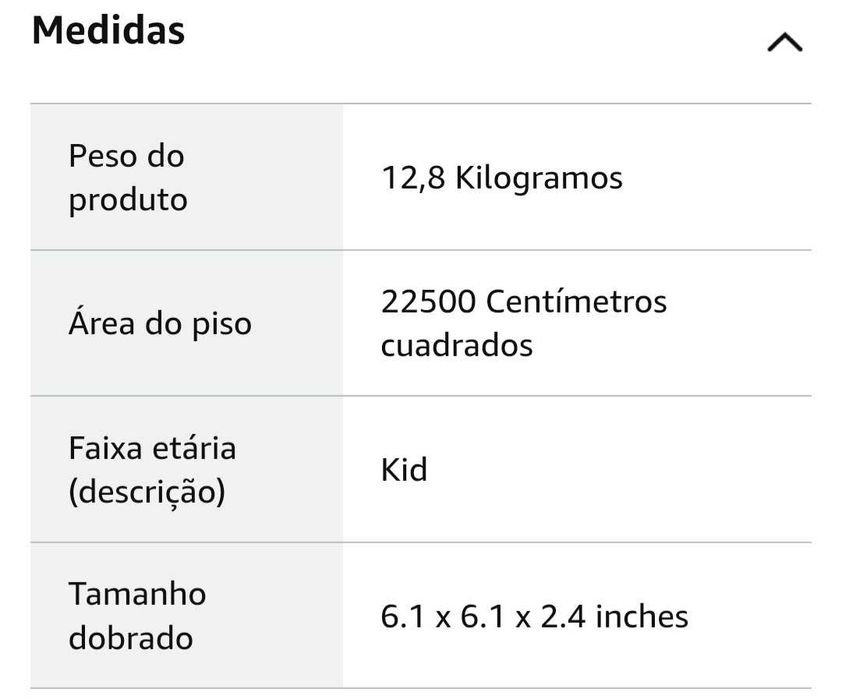The height and width of the screenshot is (699, 842).
Task: Select the 'Tamanho' label word
Action: point(137,594)
